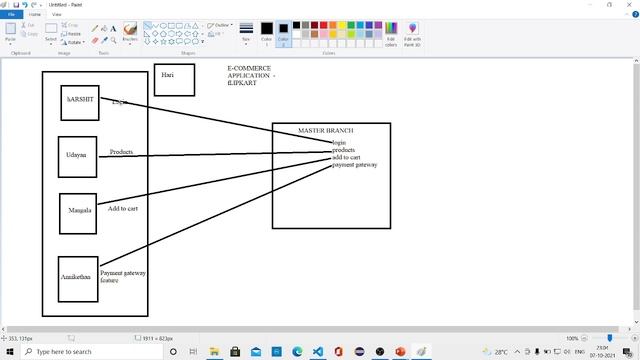Click the taskbar clock showing date
640x360 pixels.
(x=602, y=351)
